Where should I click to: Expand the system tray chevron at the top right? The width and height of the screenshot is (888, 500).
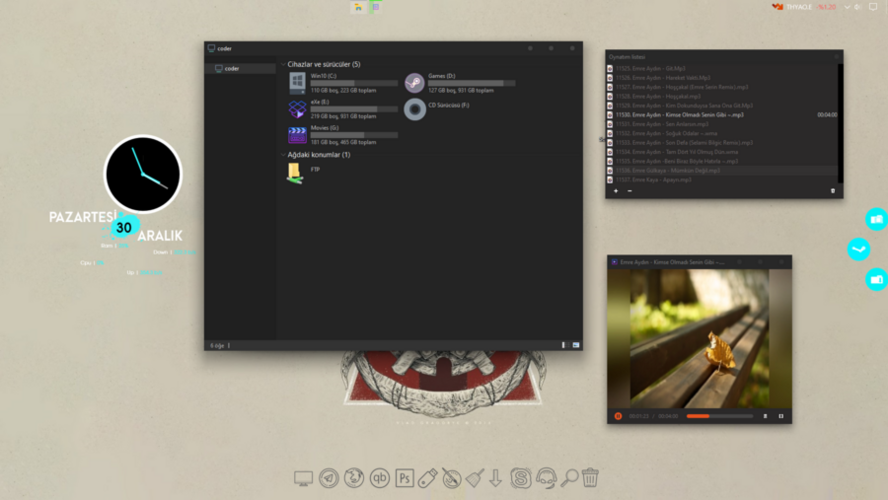click(x=847, y=7)
